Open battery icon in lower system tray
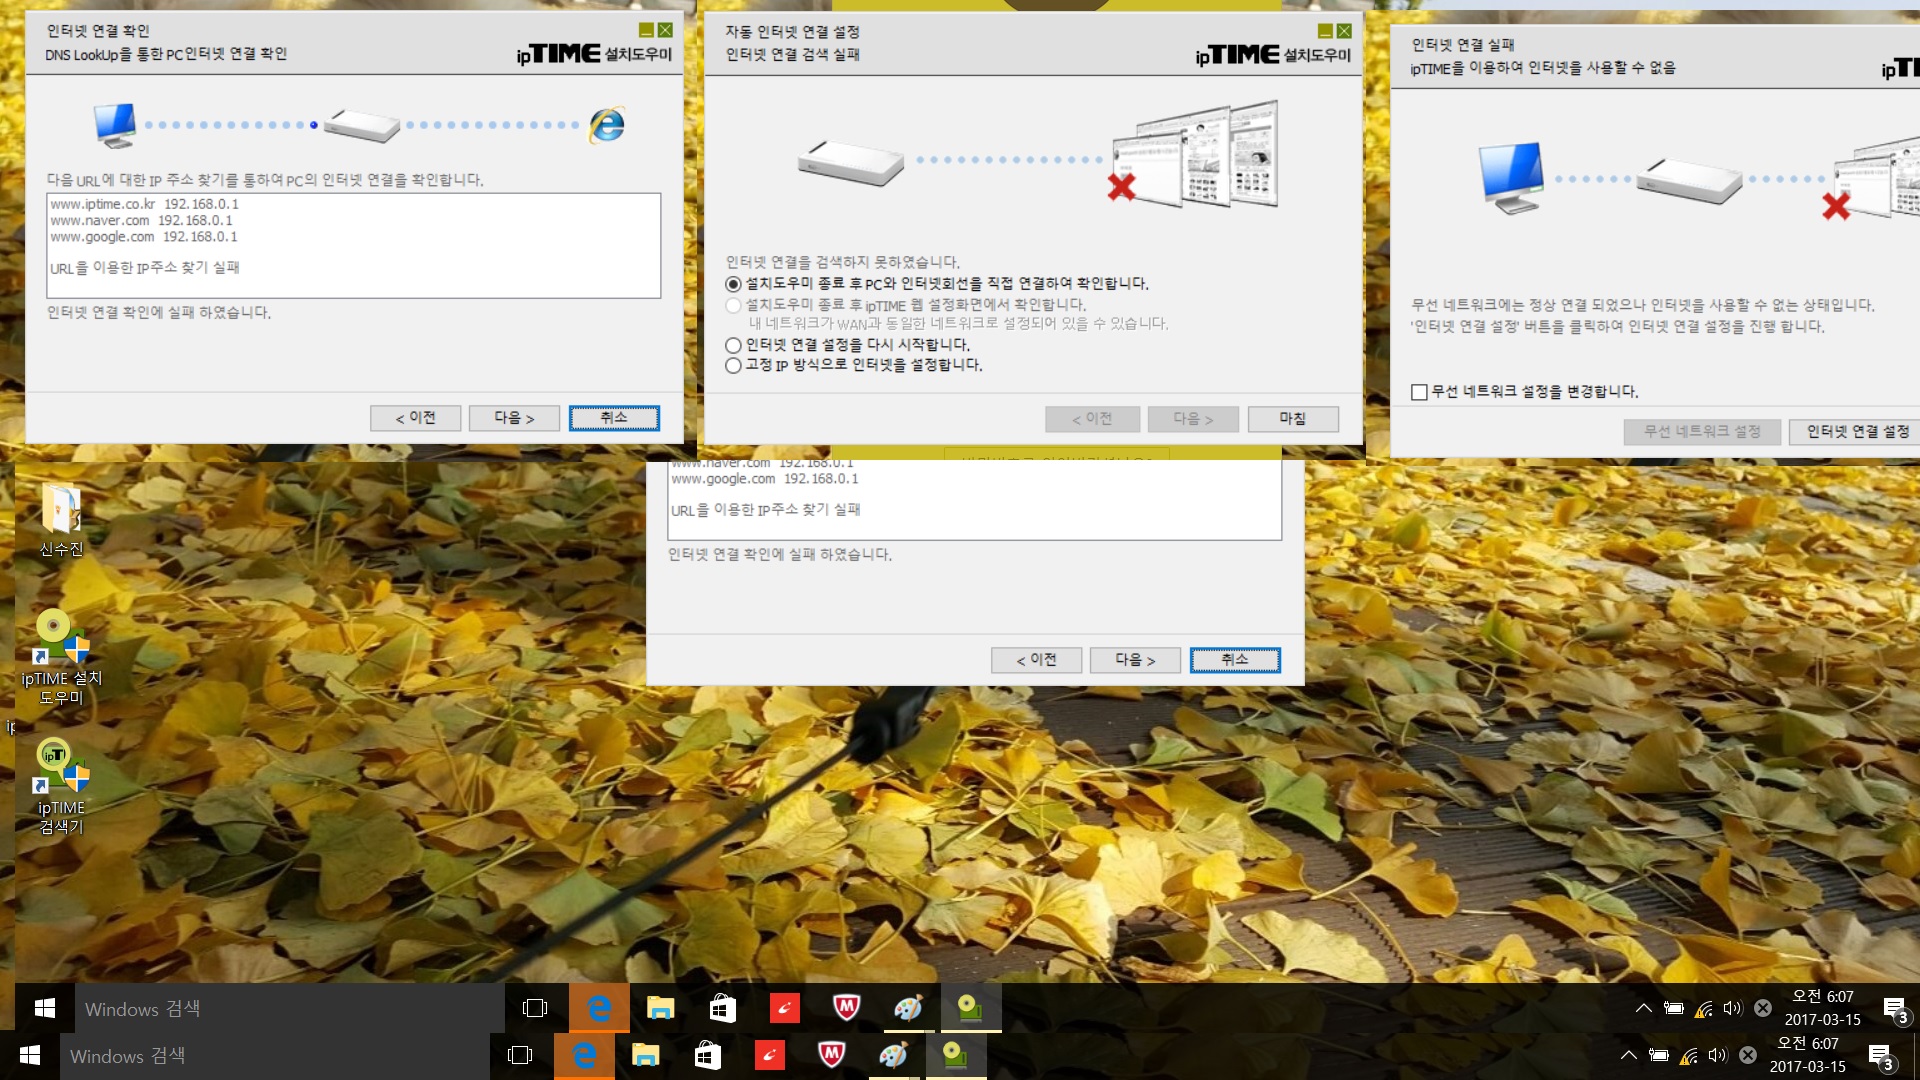1920x1080 pixels. click(x=1659, y=1055)
